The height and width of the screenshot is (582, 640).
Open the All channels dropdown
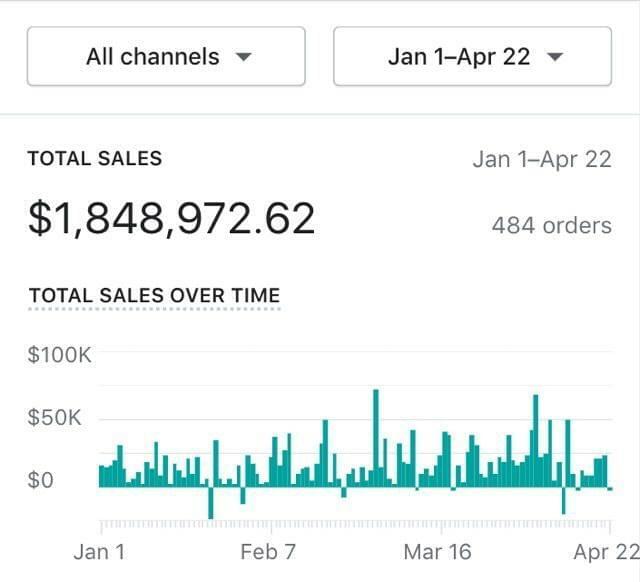(x=165, y=56)
